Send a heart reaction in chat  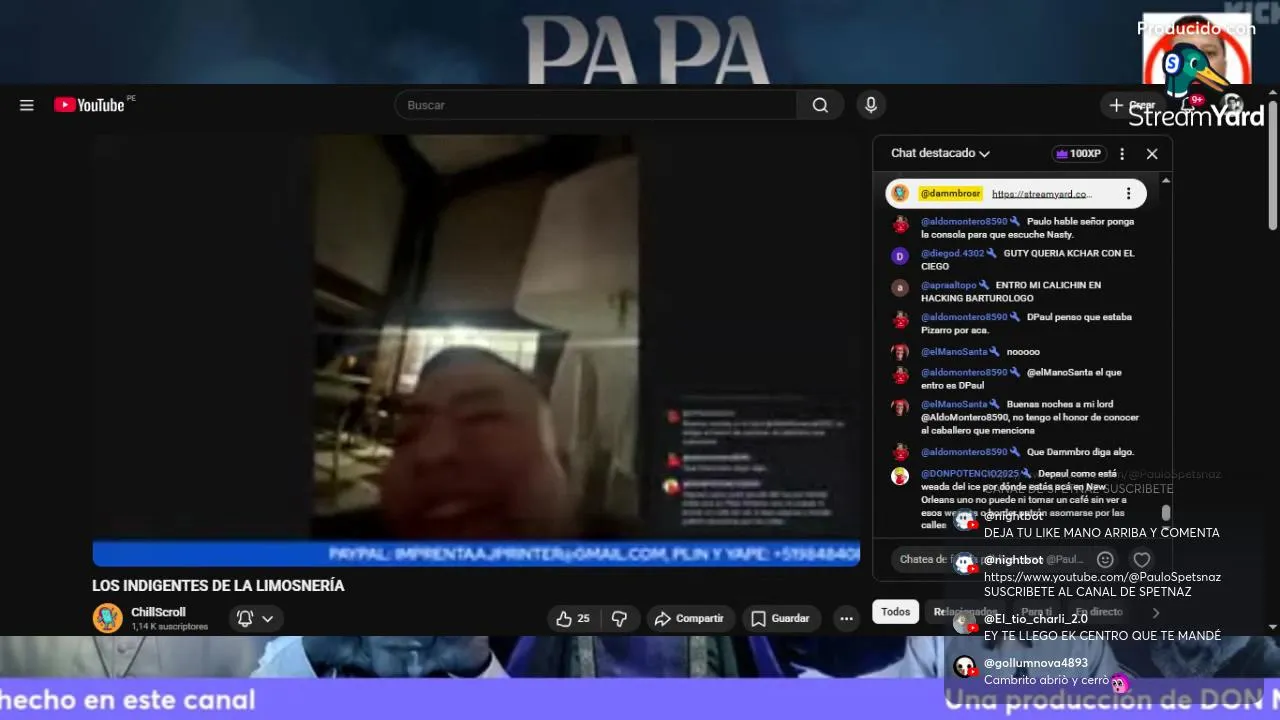pyautogui.click(x=1141, y=560)
